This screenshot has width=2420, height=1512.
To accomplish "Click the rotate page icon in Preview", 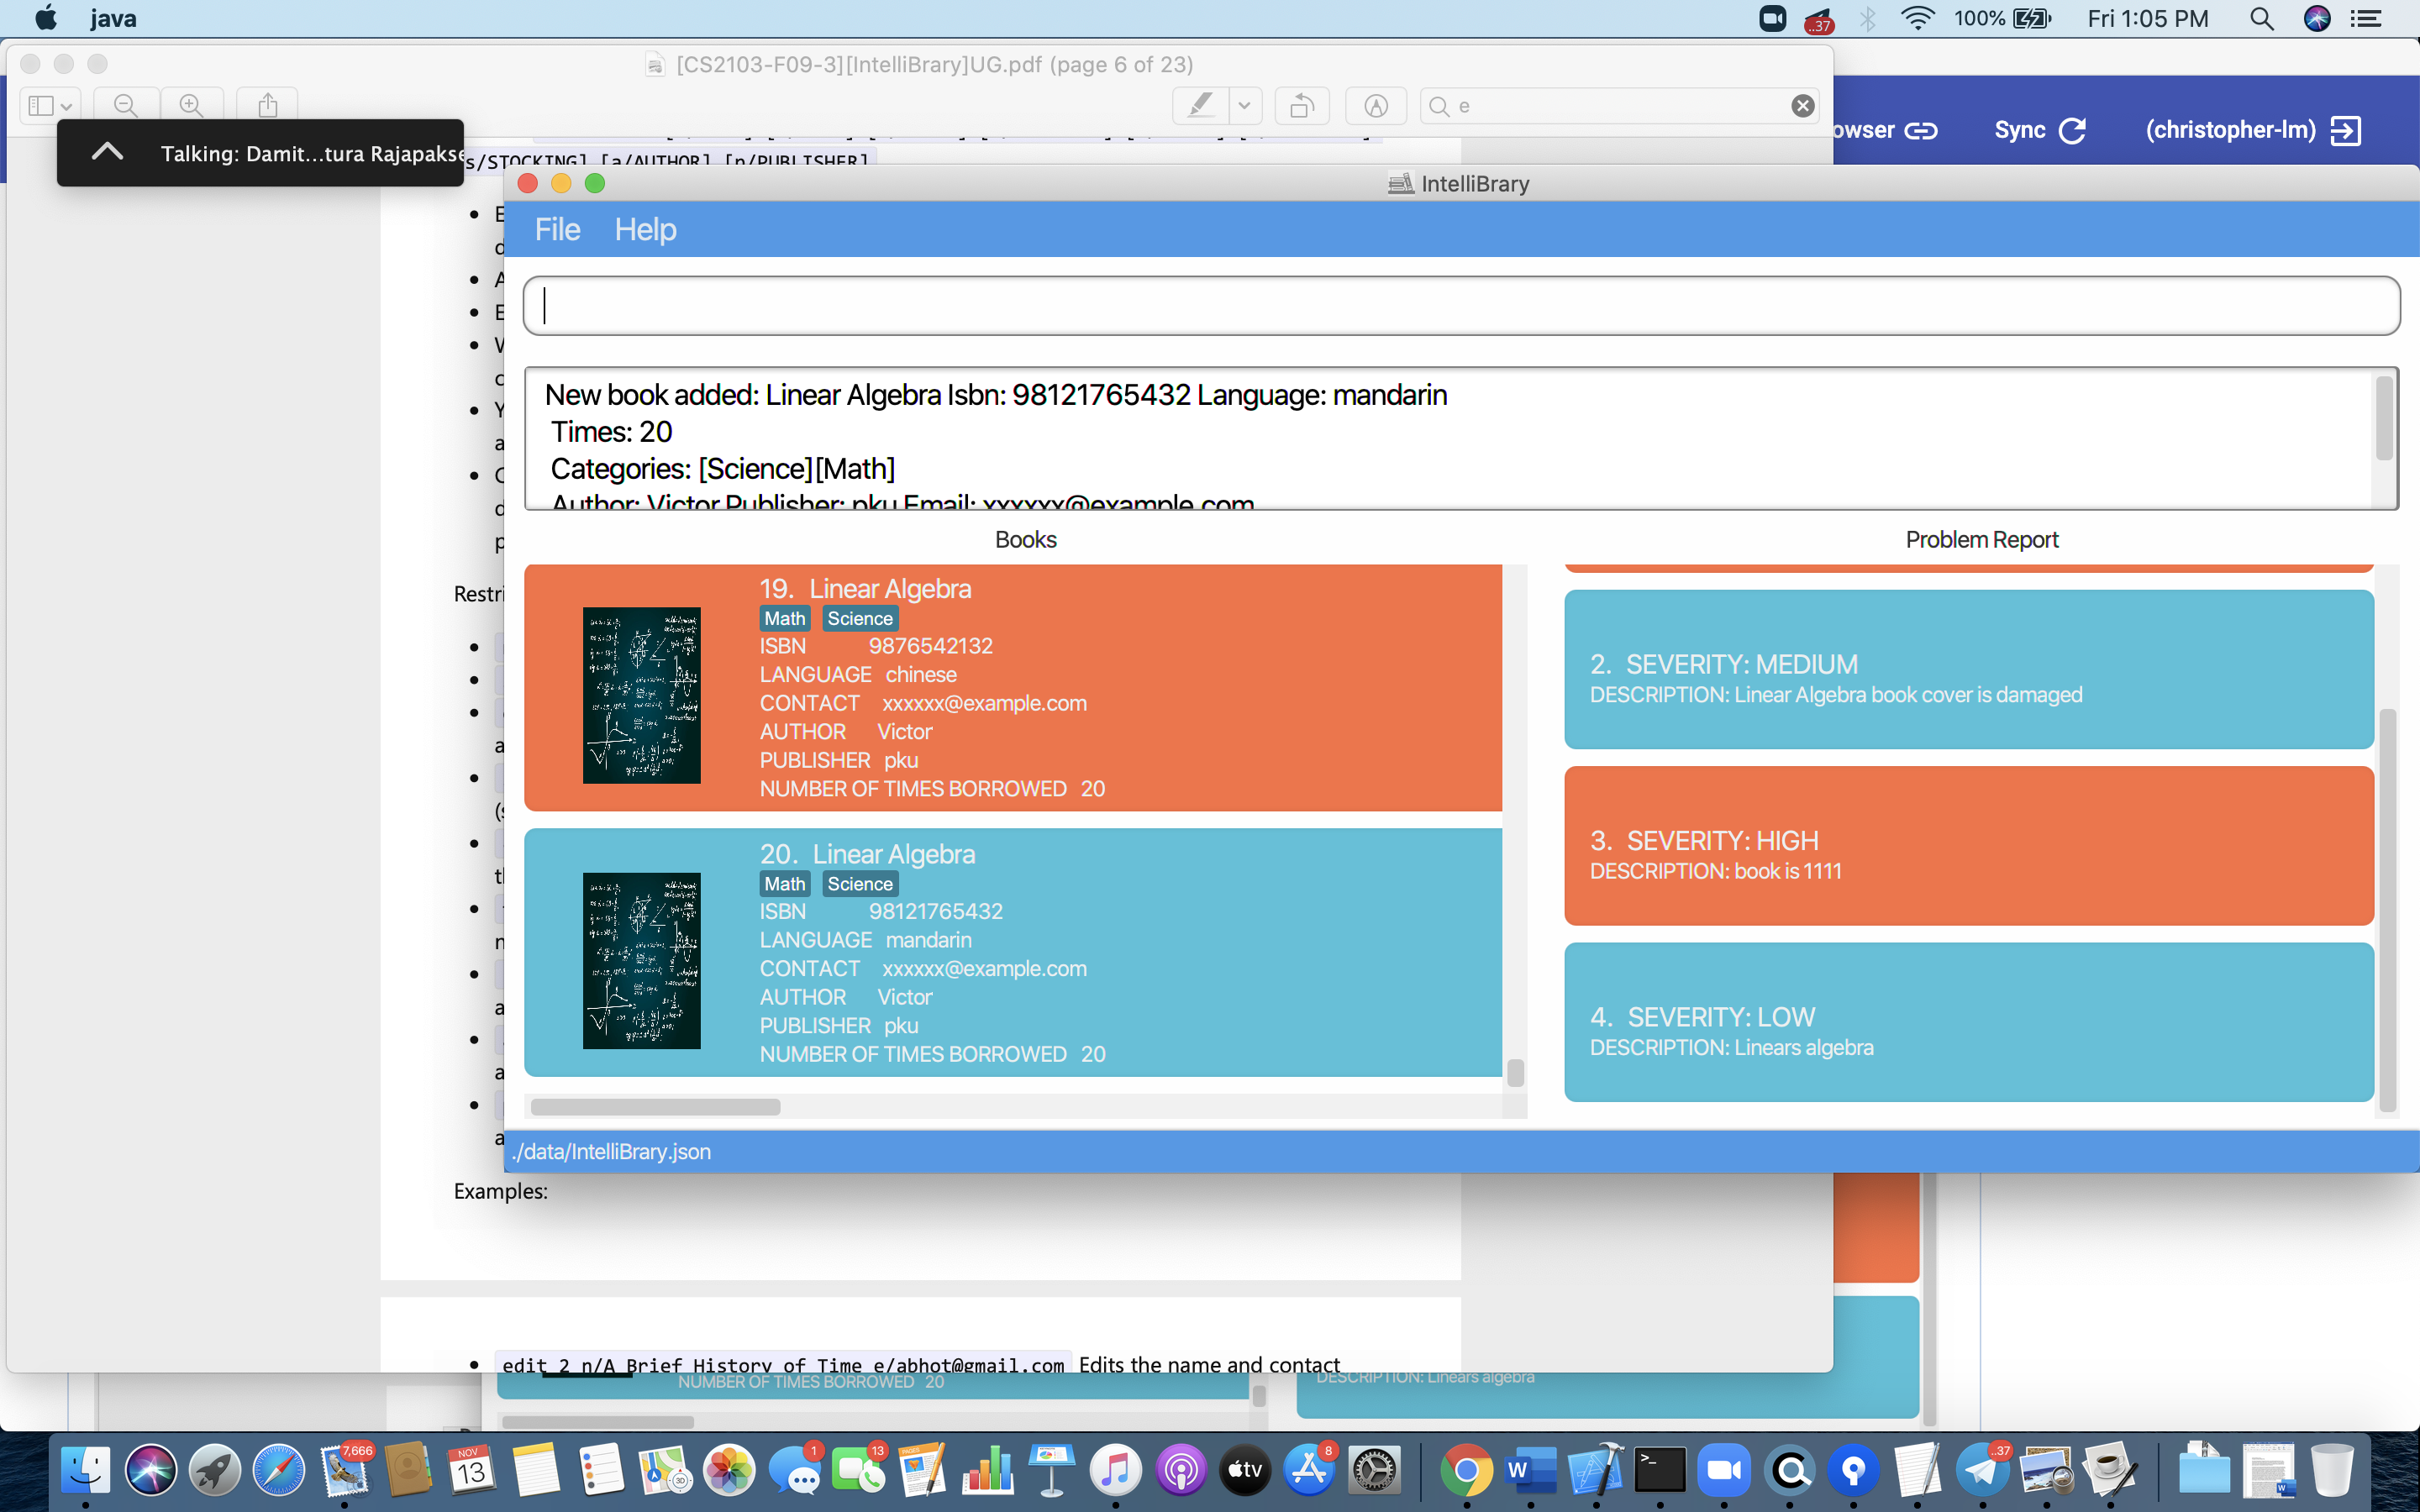I will [x=1301, y=105].
